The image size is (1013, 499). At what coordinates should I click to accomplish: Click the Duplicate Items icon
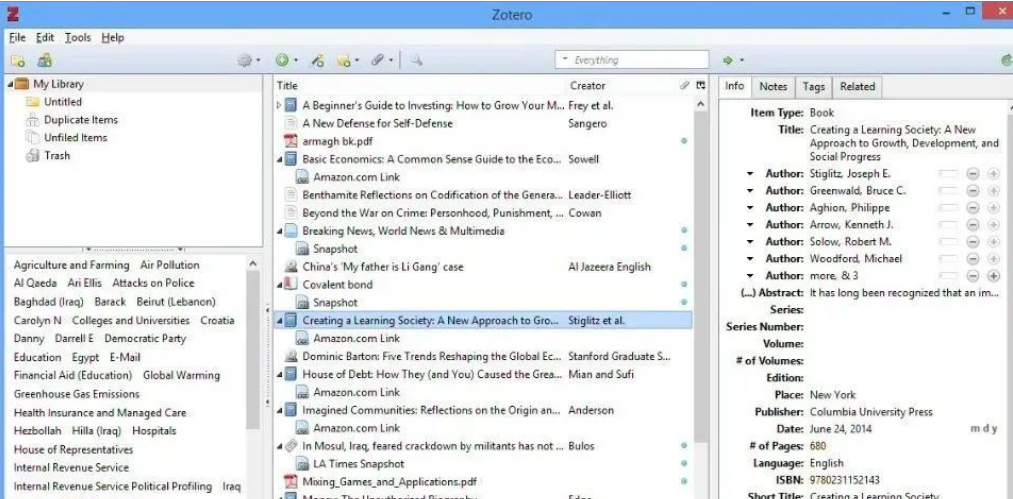pyautogui.click(x=32, y=120)
